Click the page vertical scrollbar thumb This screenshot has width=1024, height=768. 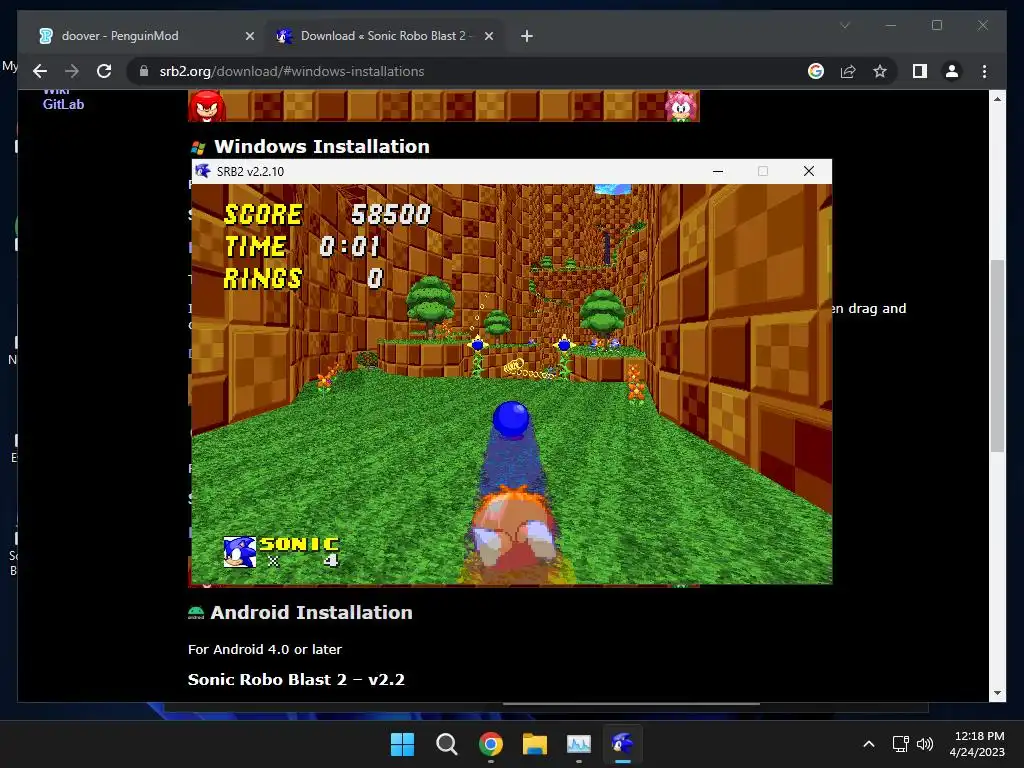pos(997,356)
